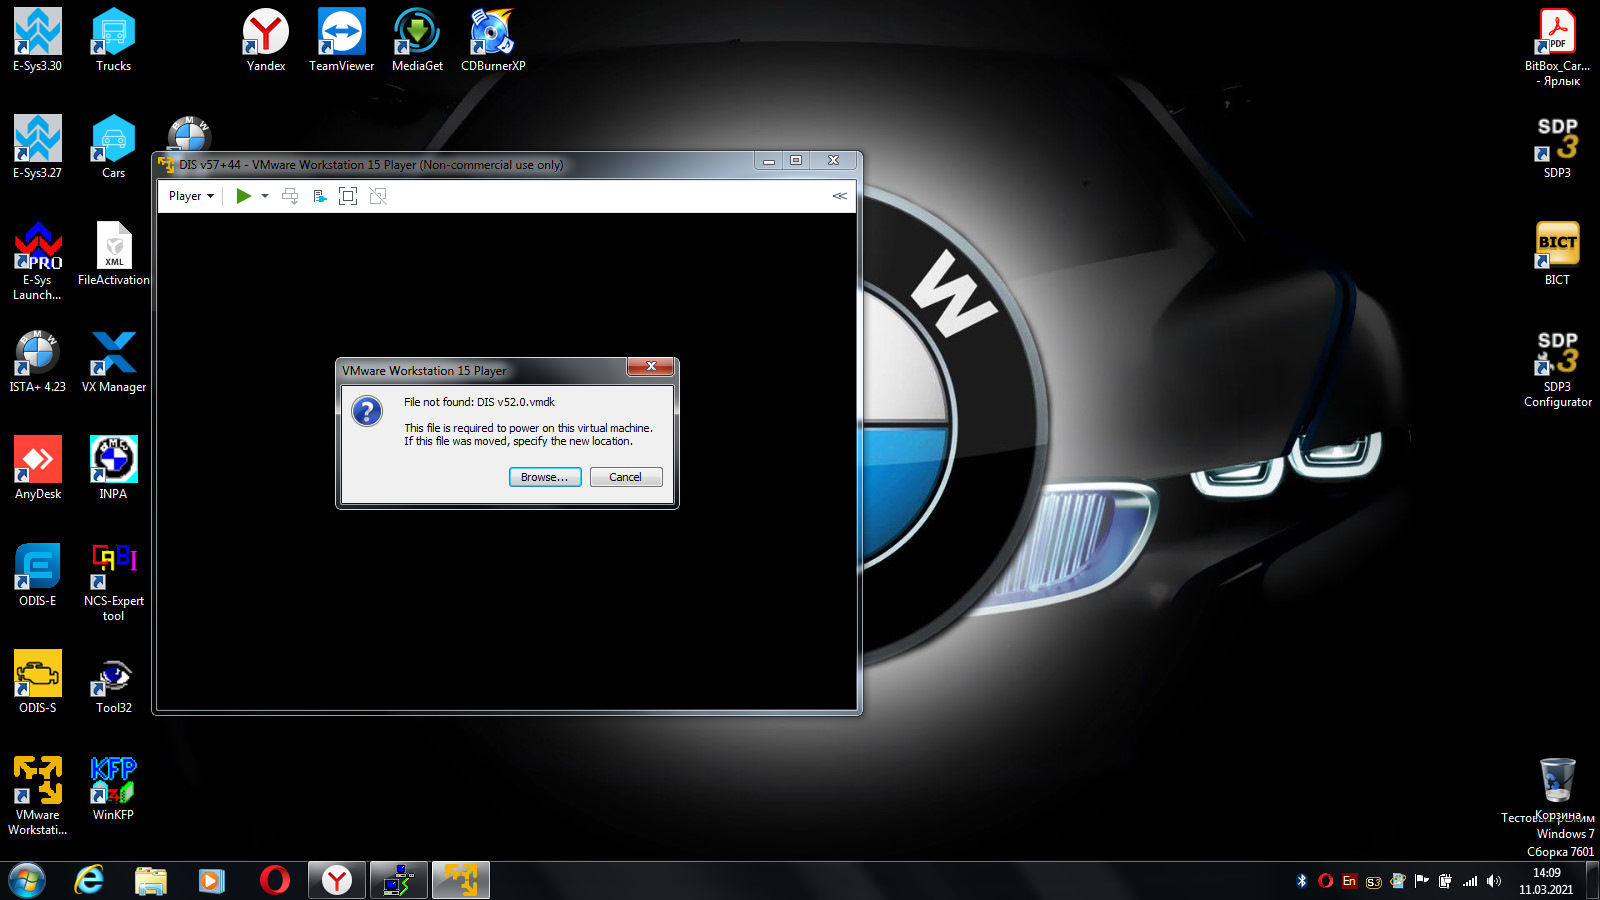Image resolution: width=1600 pixels, height=900 pixels.
Task: Open the SDP3 Configurator shortcut
Action: [x=1558, y=368]
